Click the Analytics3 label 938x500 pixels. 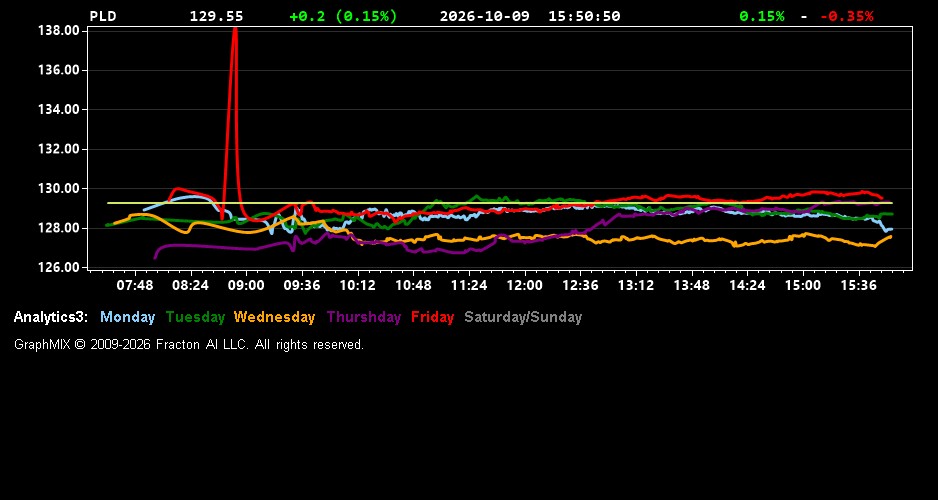51,318
